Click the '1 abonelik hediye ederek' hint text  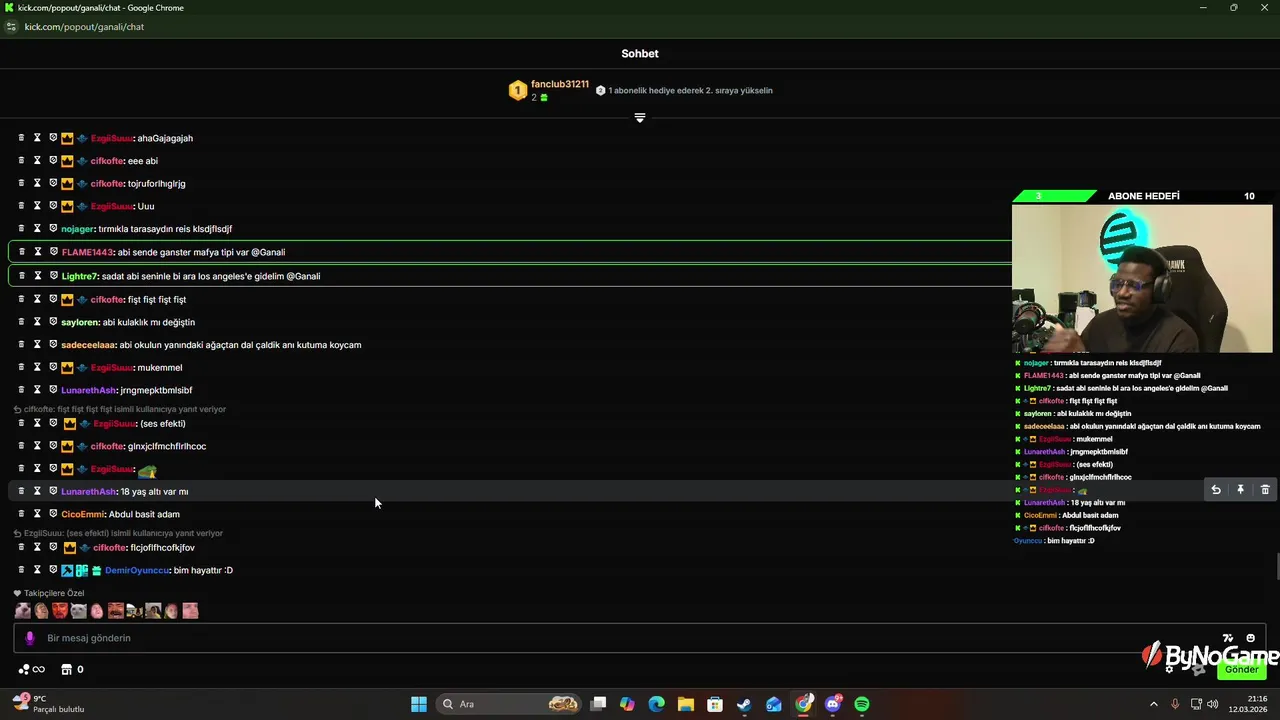click(x=690, y=91)
